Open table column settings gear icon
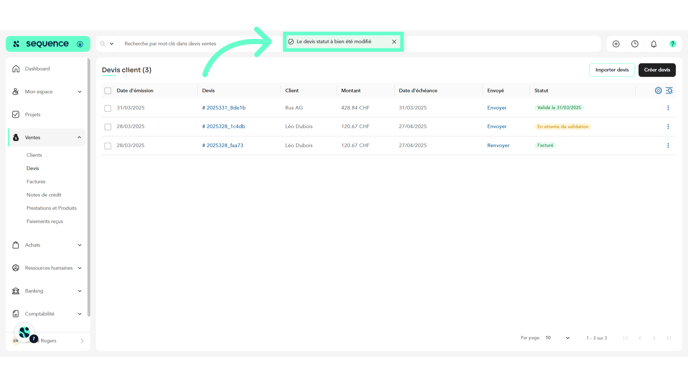 click(x=658, y=90)
